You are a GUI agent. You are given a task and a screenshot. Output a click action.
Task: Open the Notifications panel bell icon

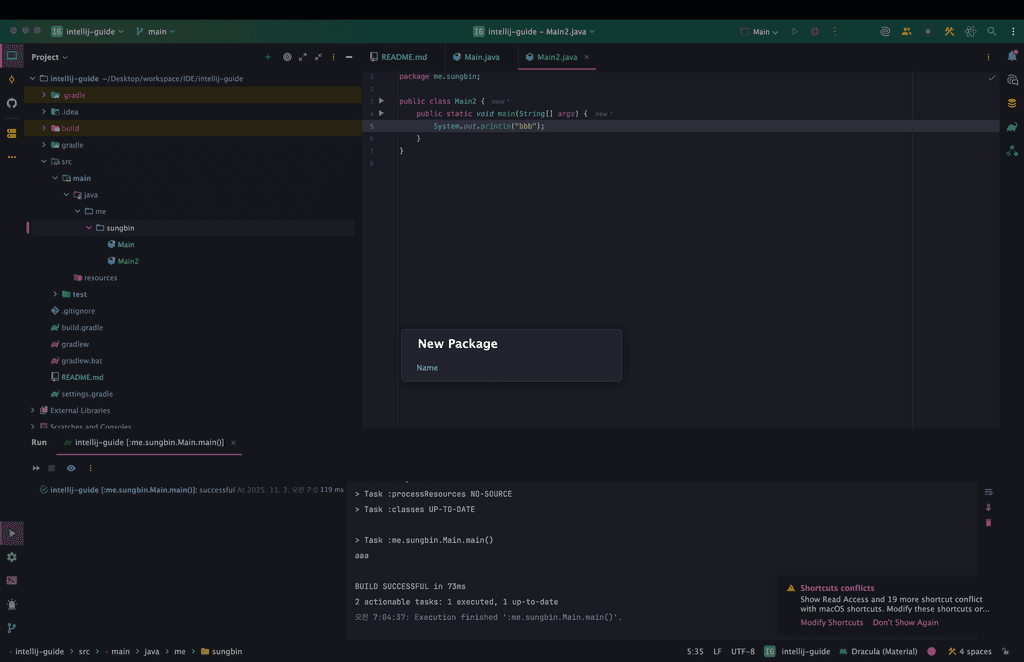1012,57
